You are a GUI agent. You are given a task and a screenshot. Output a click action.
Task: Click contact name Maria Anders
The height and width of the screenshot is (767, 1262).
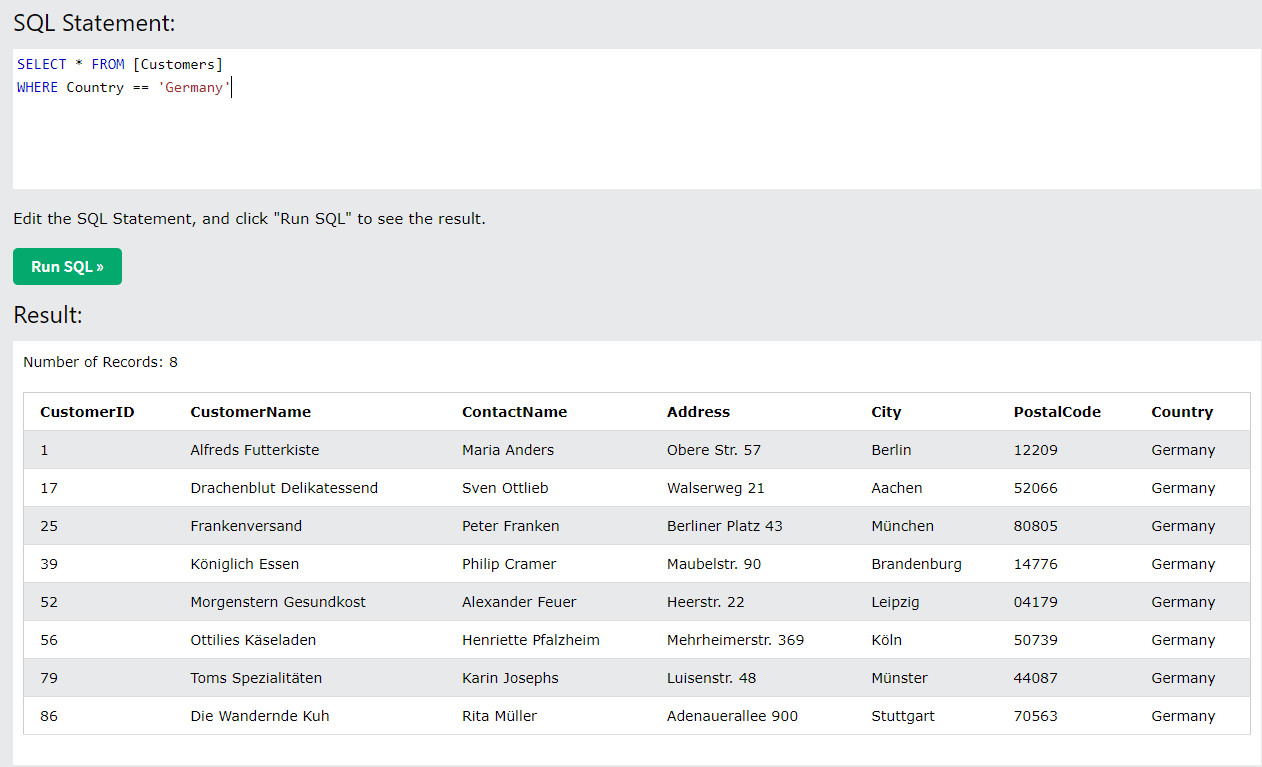coord(508,450)
